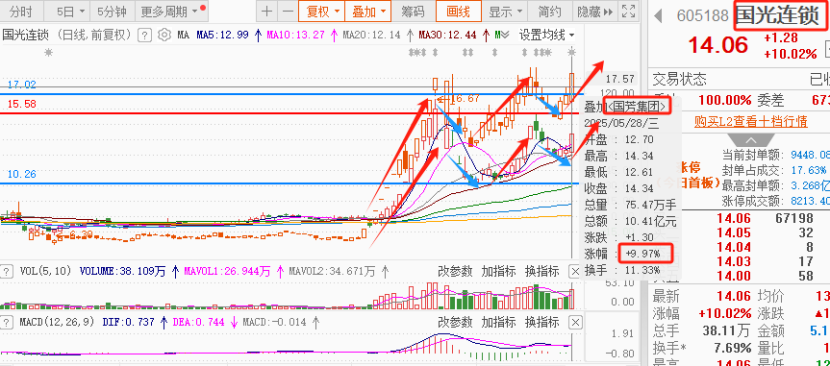Toggle the 画线 drawing tools button
Image resolution: width=830 pixels, height=366 pixels.
coord(459,11)
